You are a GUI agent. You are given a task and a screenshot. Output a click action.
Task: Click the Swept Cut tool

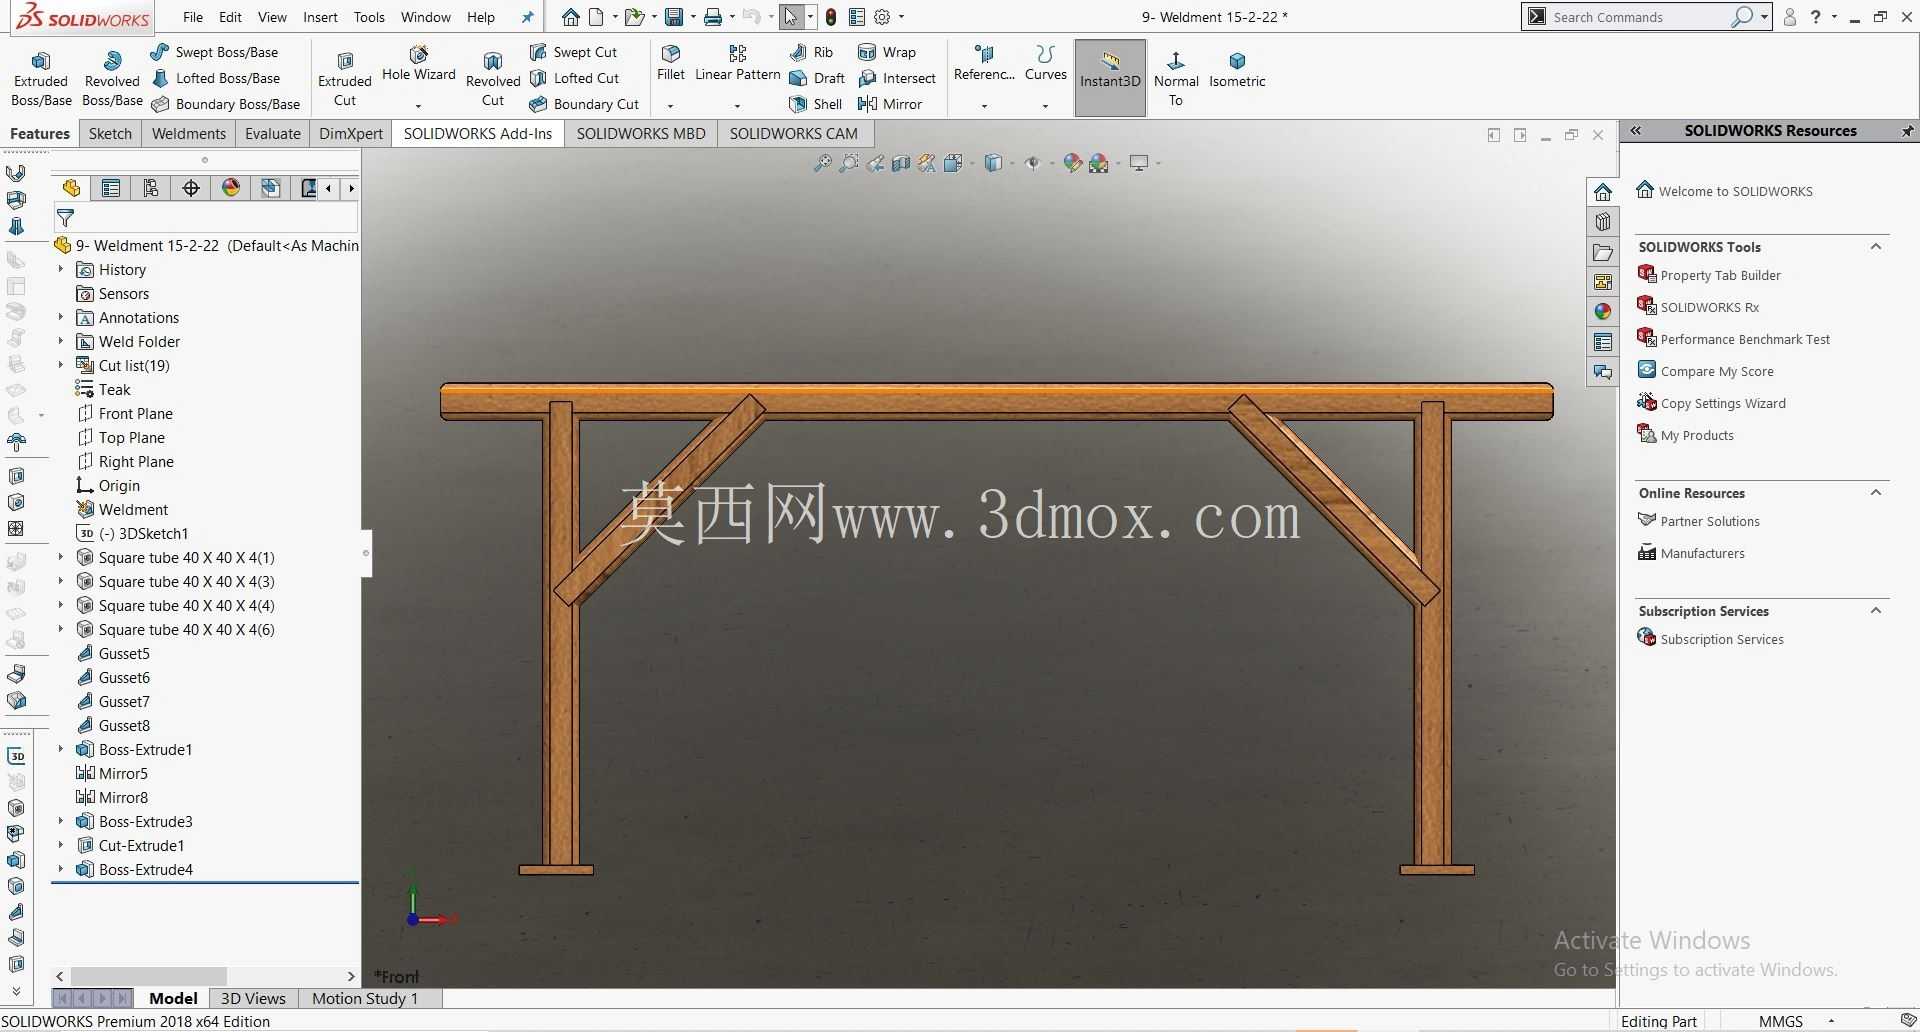573,52
